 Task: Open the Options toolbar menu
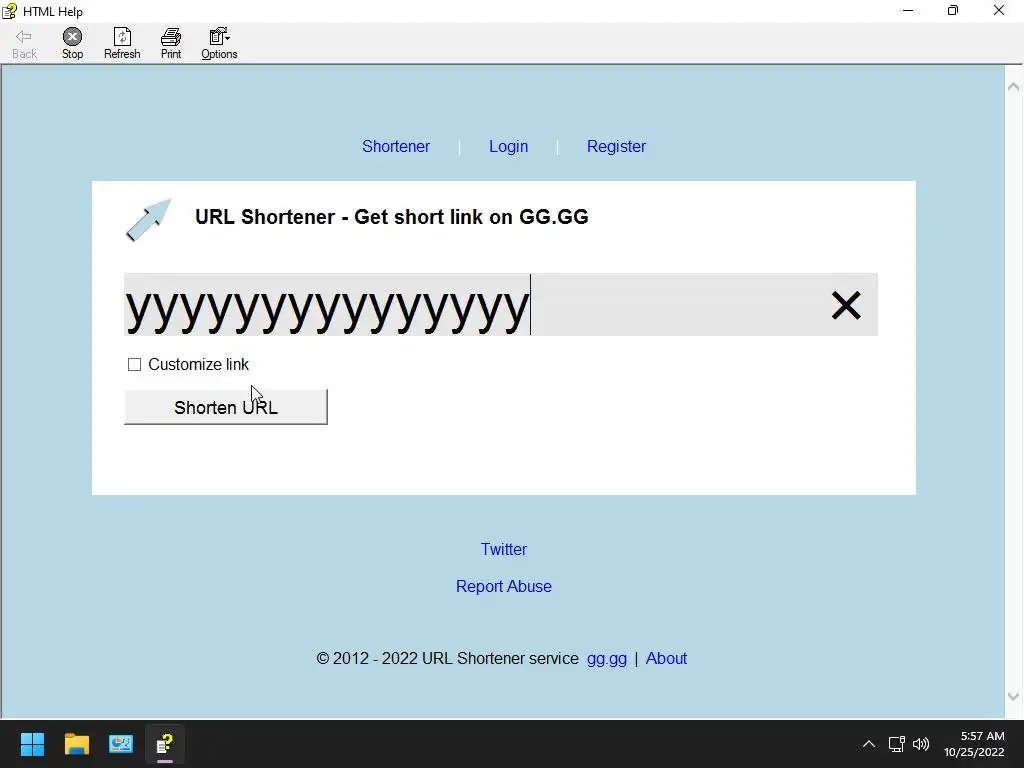coord(219,44)
